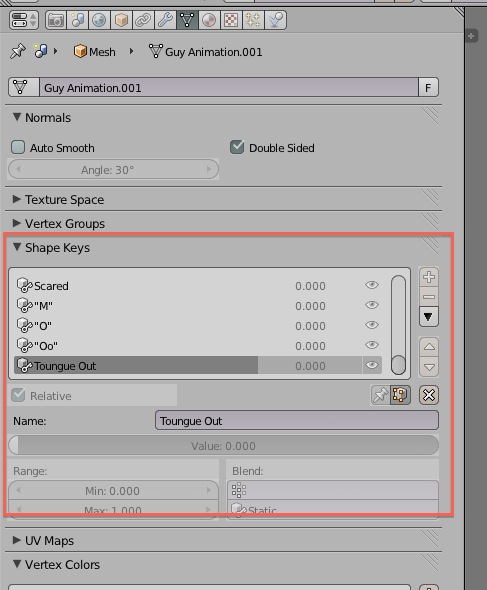Open Object Data triangle tab
Viewport: 487px width, 590px height.
click(187, 20)
